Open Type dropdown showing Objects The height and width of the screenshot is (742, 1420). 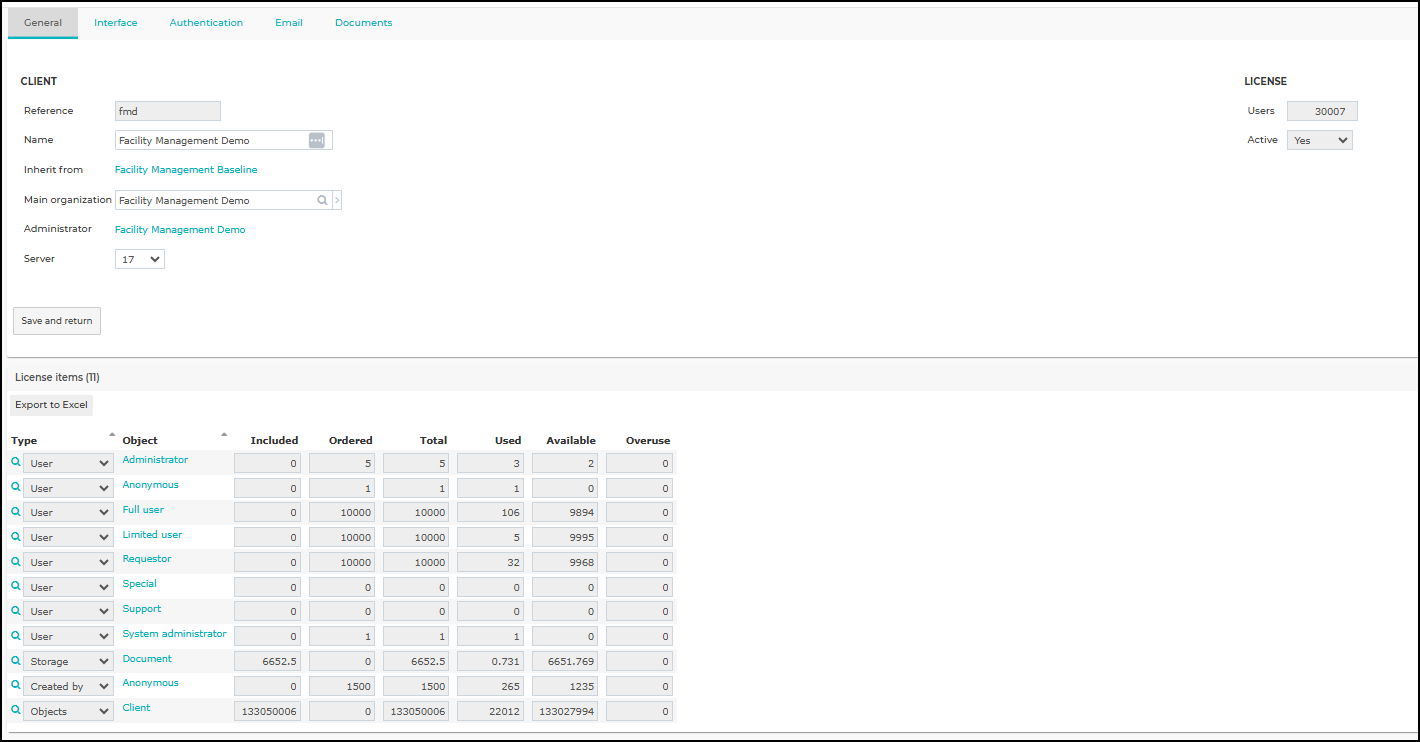[x=68, y=711]
